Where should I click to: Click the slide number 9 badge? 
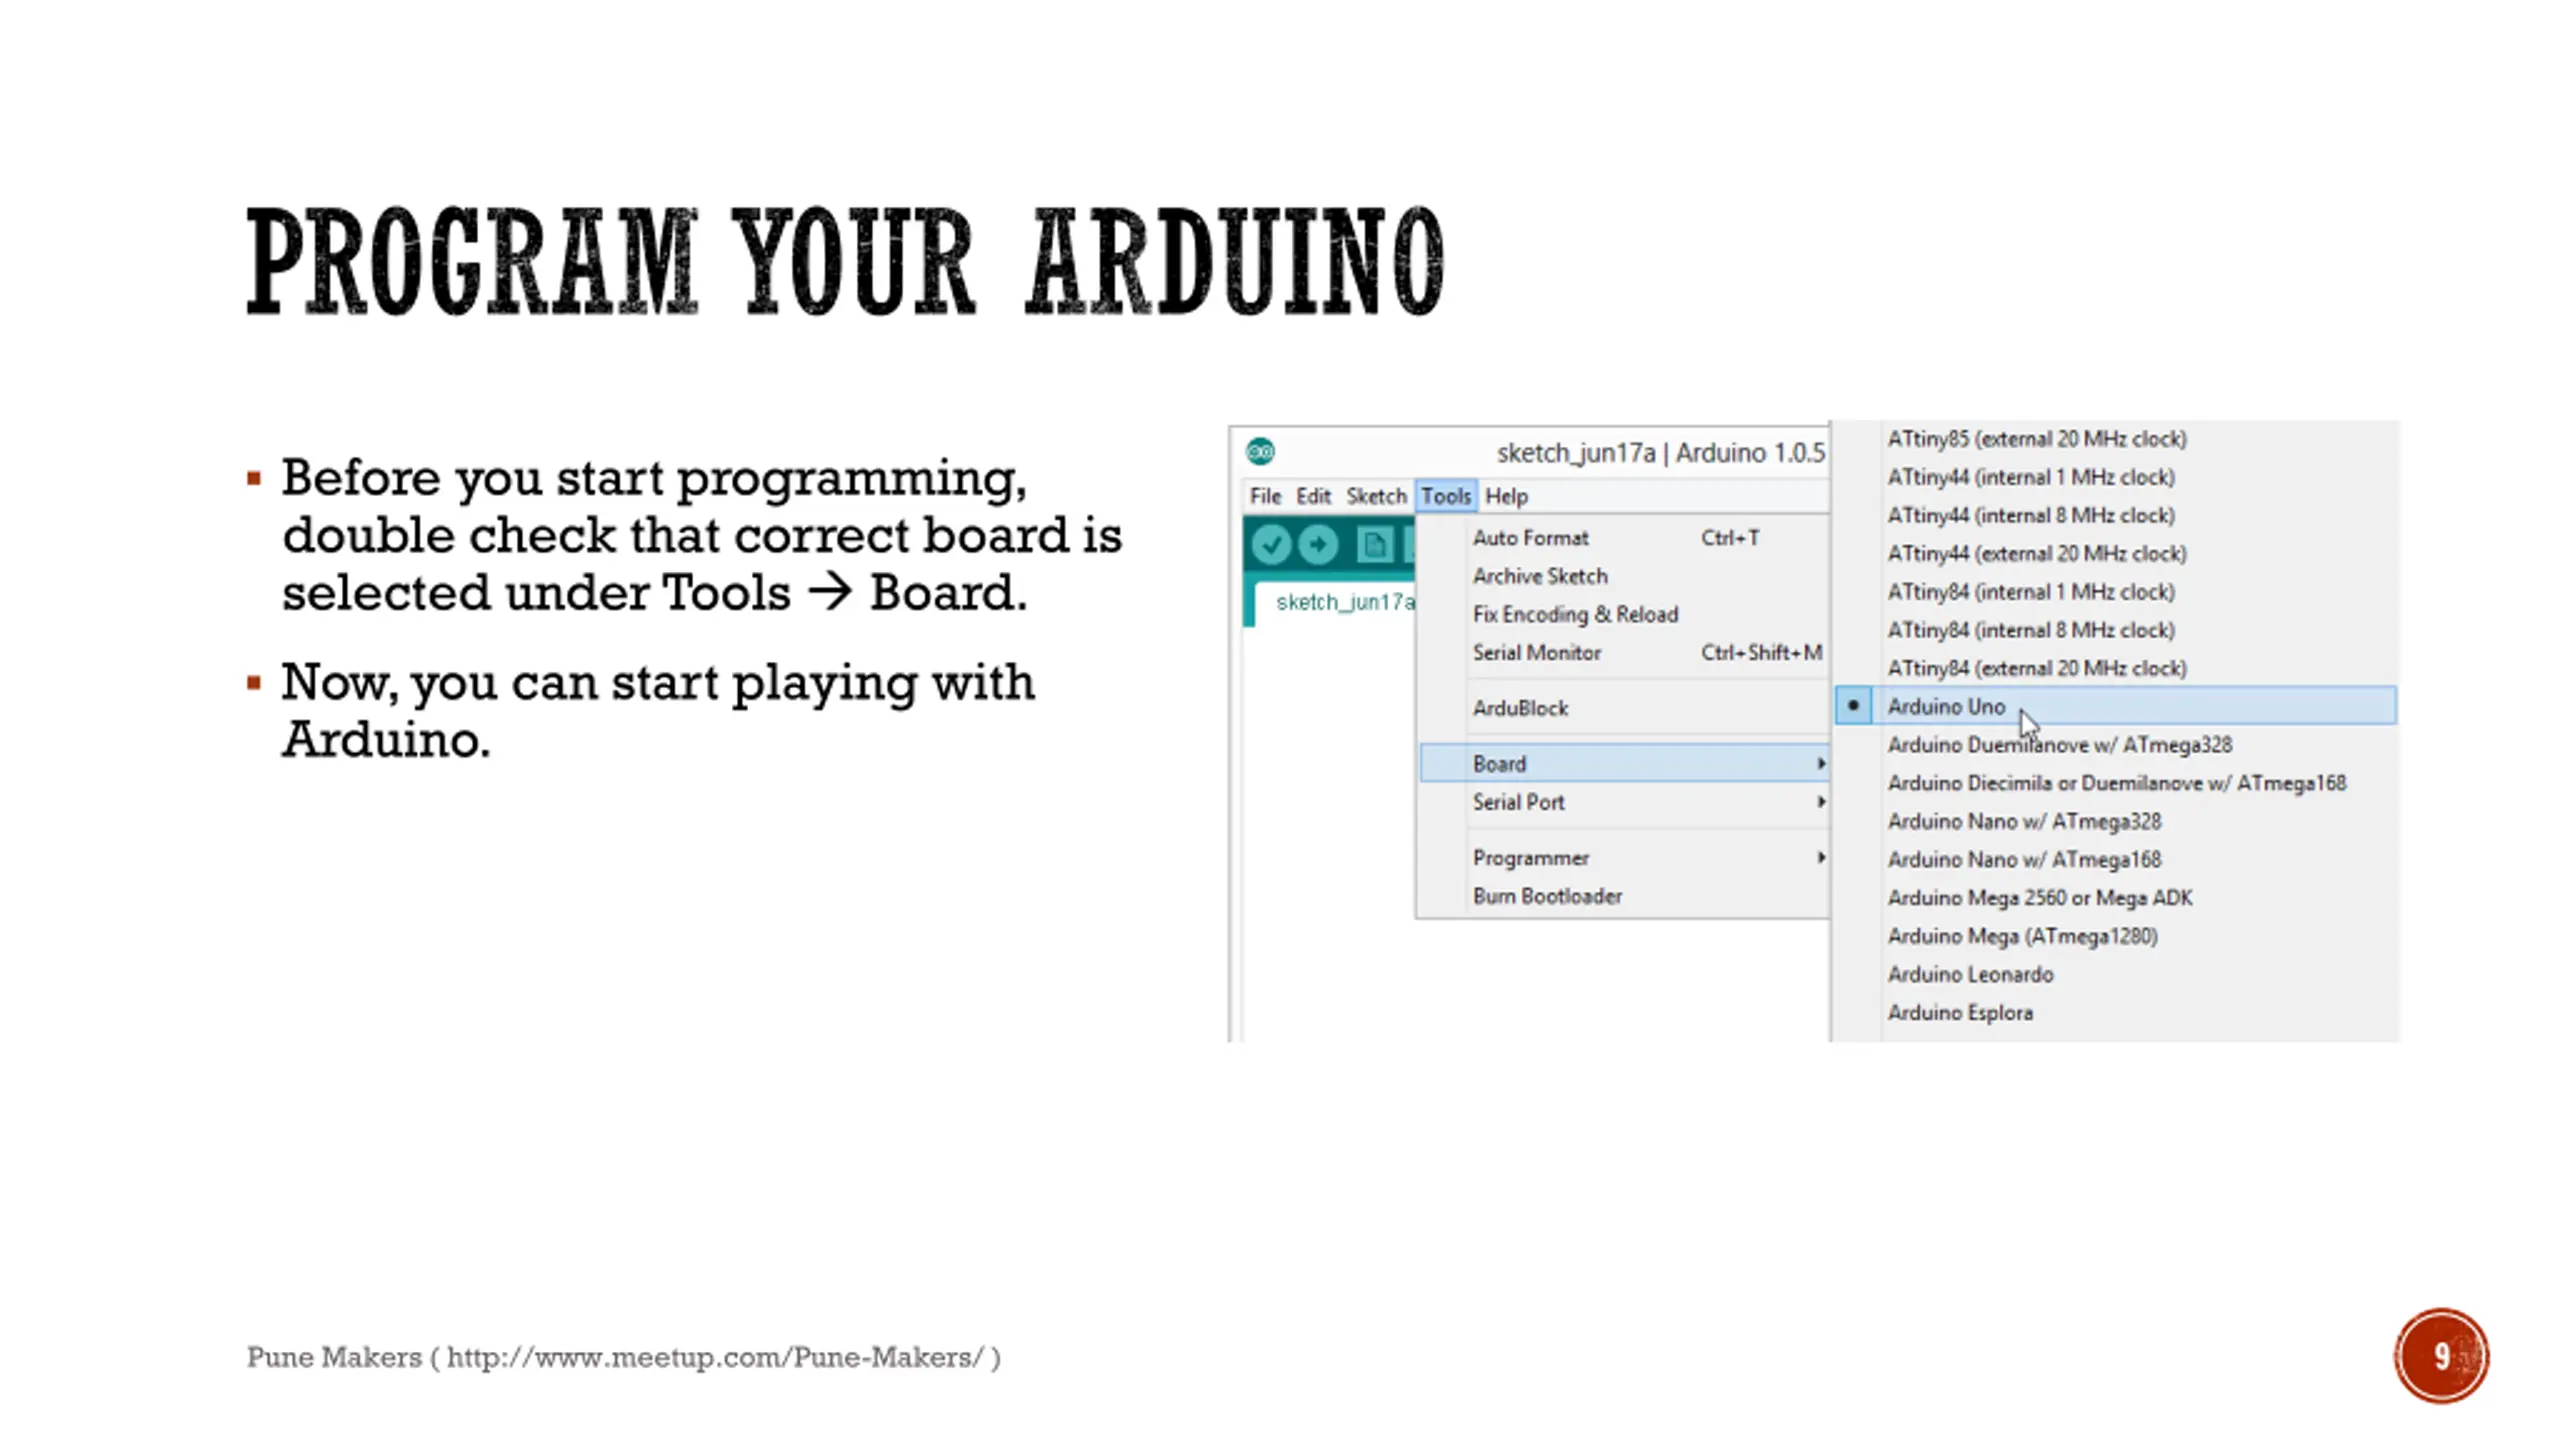2441,1356
